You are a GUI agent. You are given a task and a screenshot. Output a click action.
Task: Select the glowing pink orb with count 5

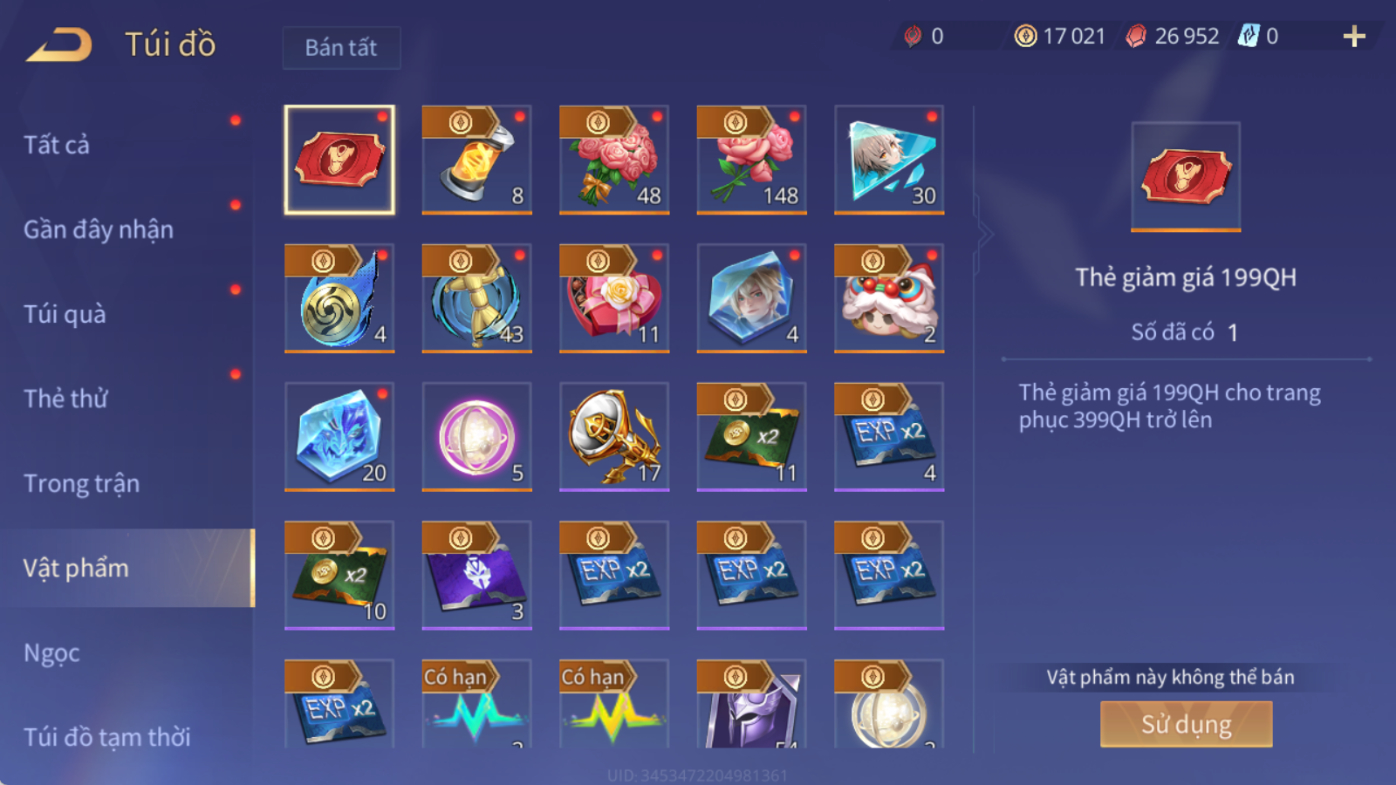(x=476, y=436)
